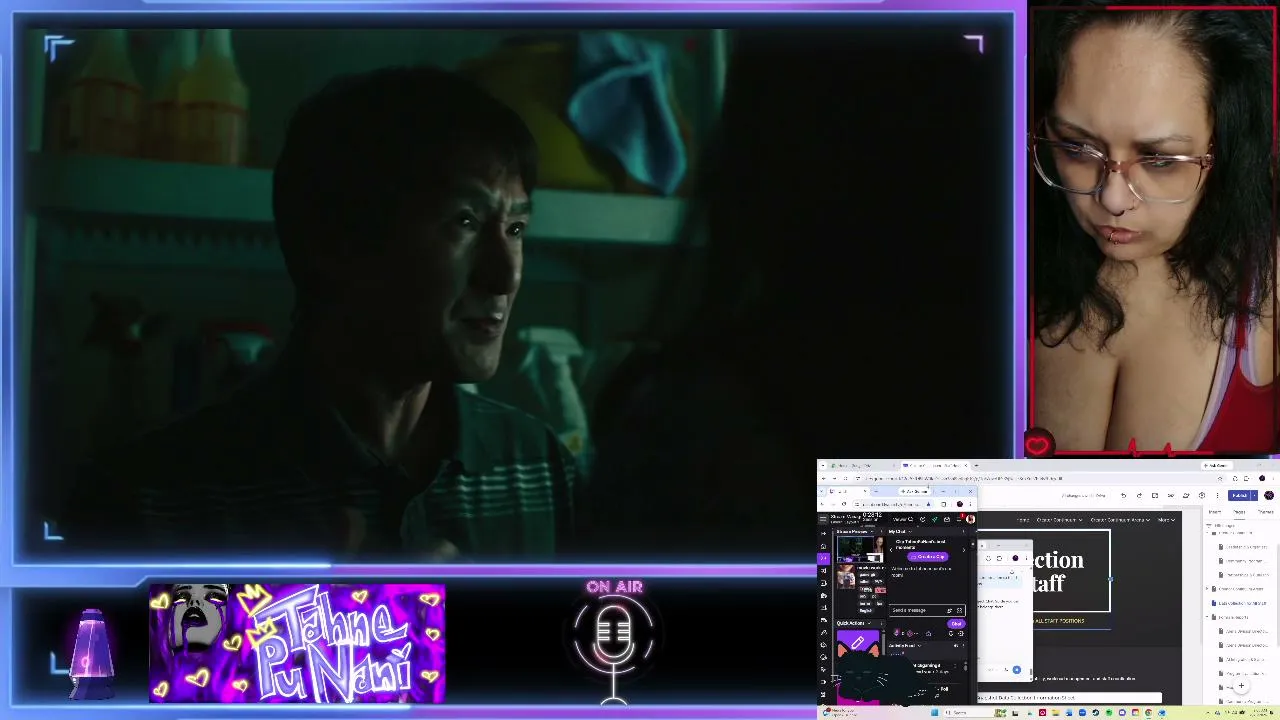
Task: Add a new page with the plus button
Action: click(x=1241, y=686)
